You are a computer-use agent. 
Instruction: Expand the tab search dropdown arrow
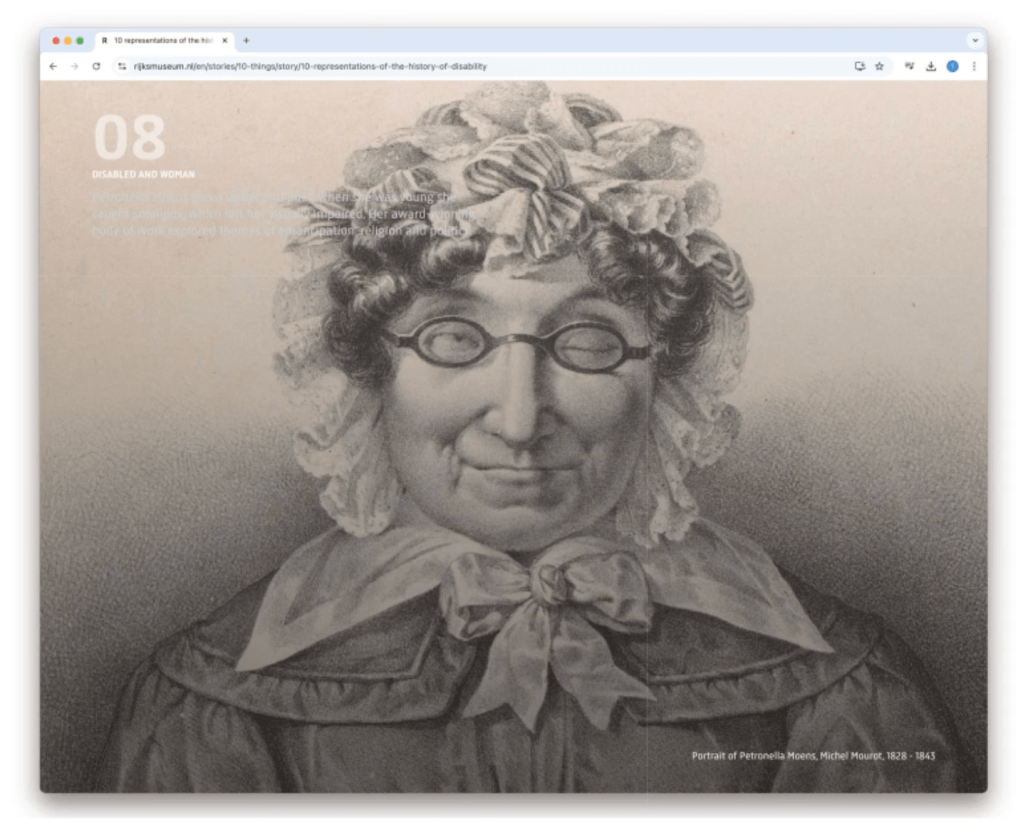tap(974, 41)
